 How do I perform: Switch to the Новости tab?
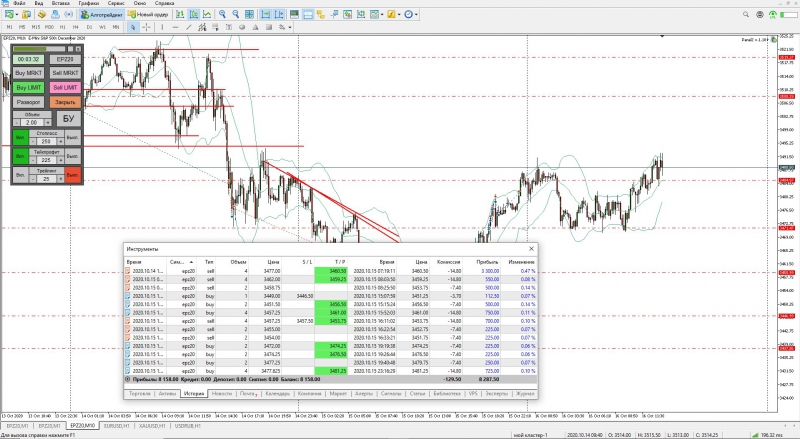point(221,394)
